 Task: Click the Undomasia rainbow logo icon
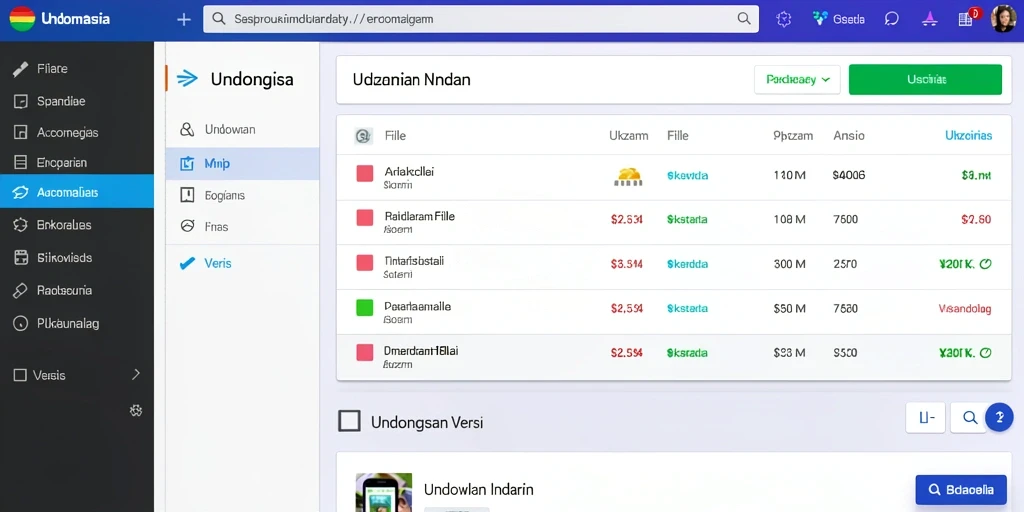[22, 19]
